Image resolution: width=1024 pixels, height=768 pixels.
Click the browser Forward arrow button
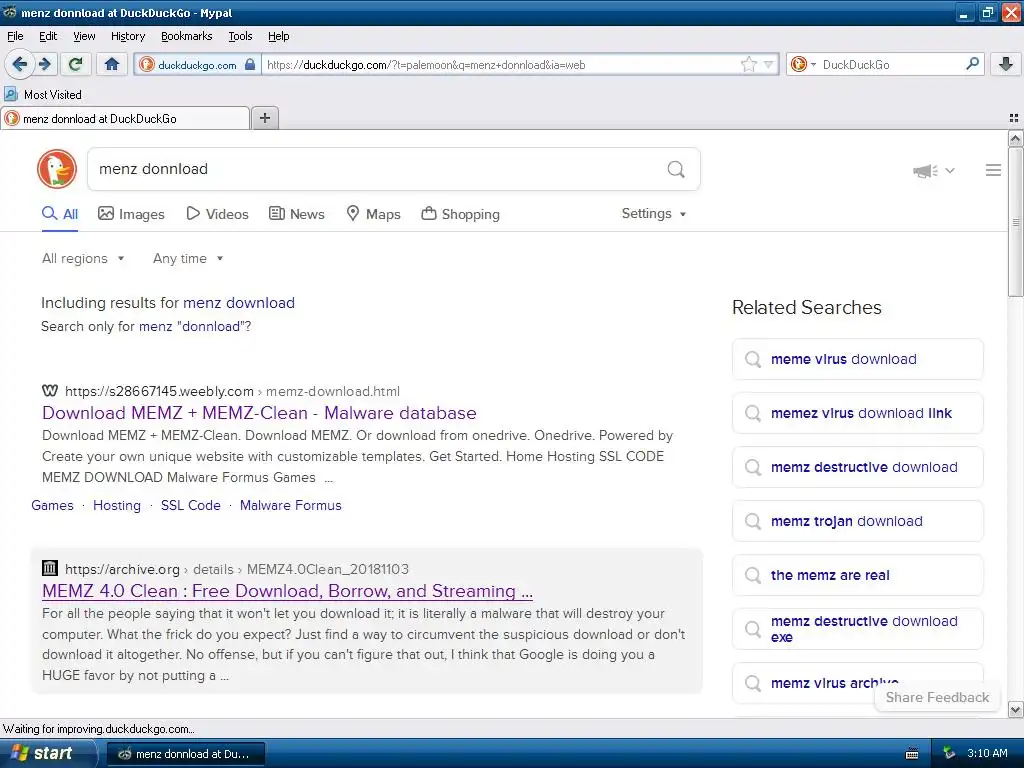(x=45, y=64)
